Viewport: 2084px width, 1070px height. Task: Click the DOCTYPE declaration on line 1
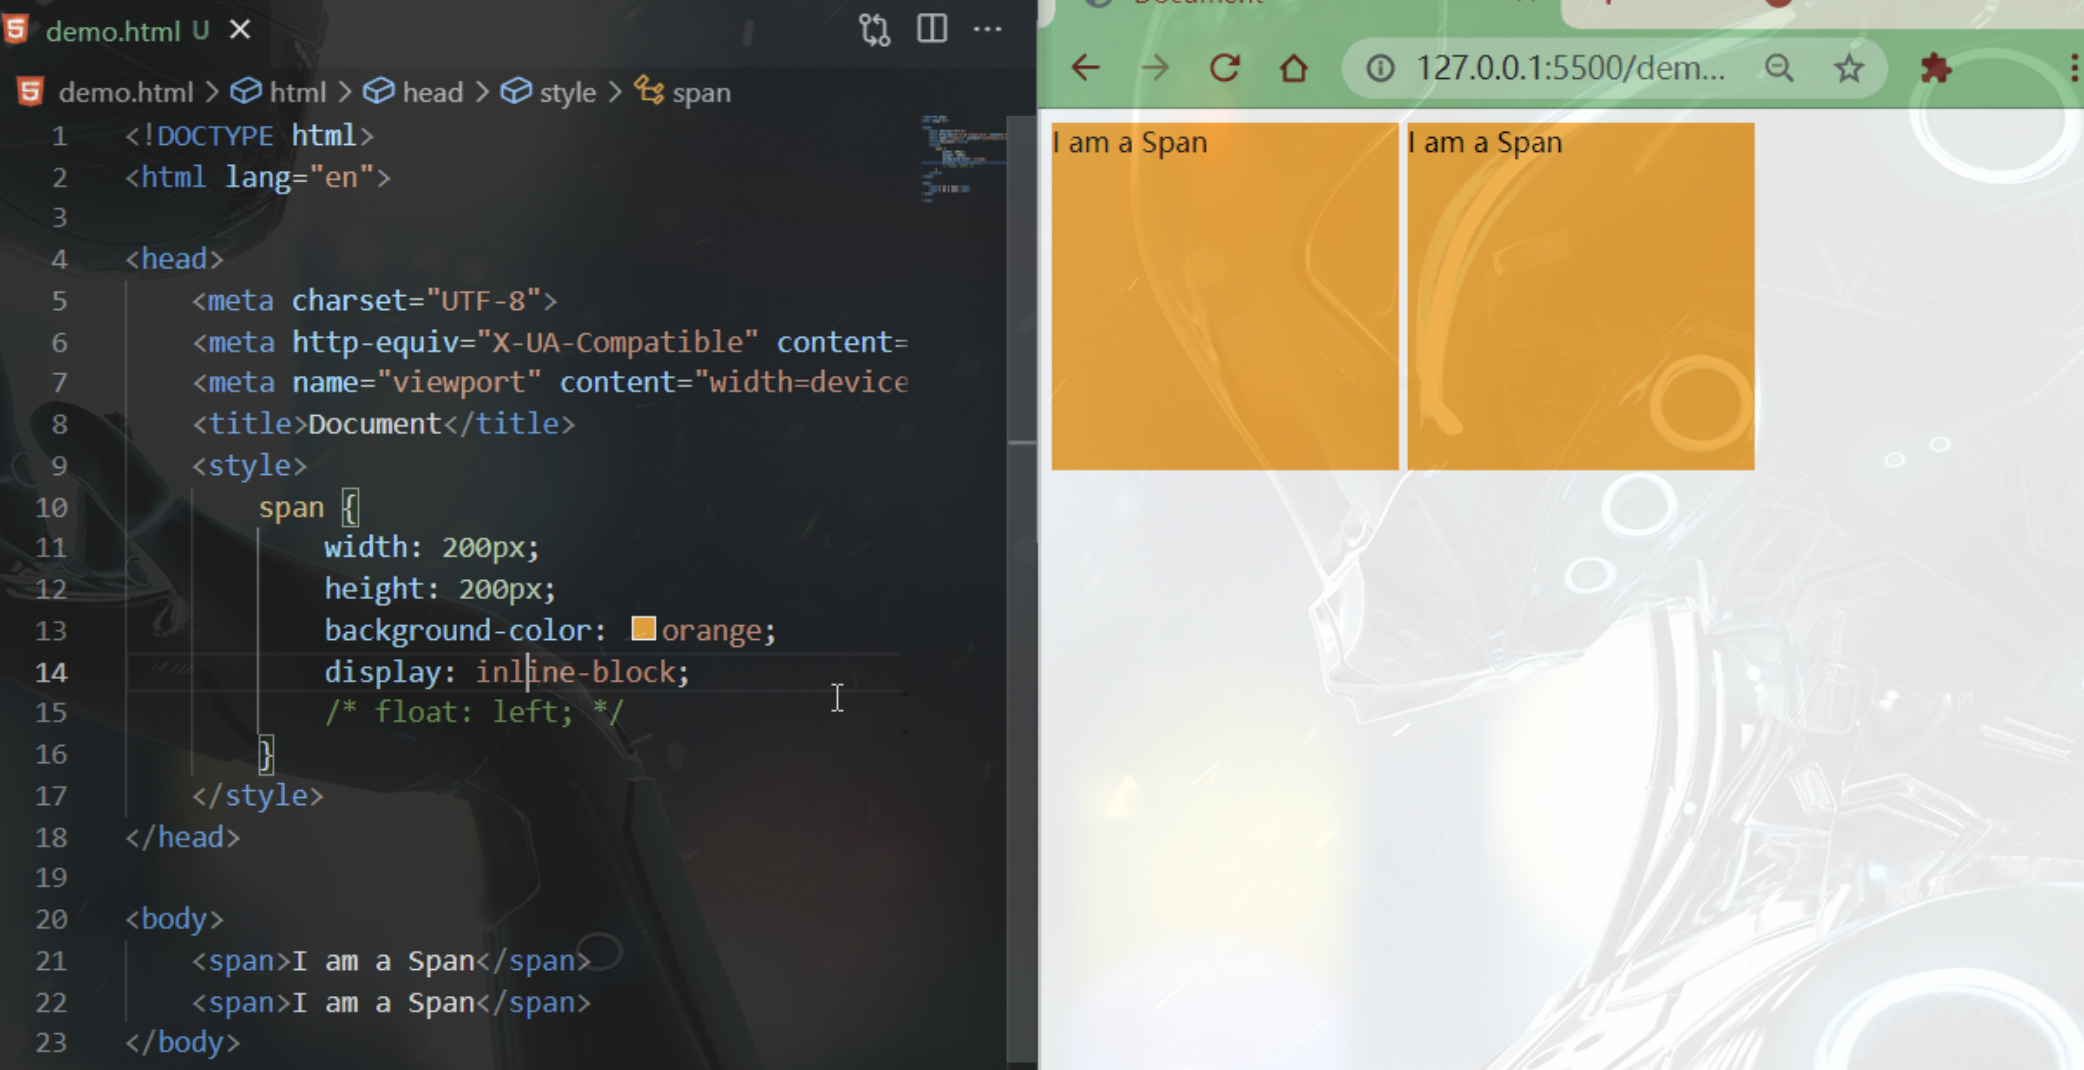coord(249,135)
